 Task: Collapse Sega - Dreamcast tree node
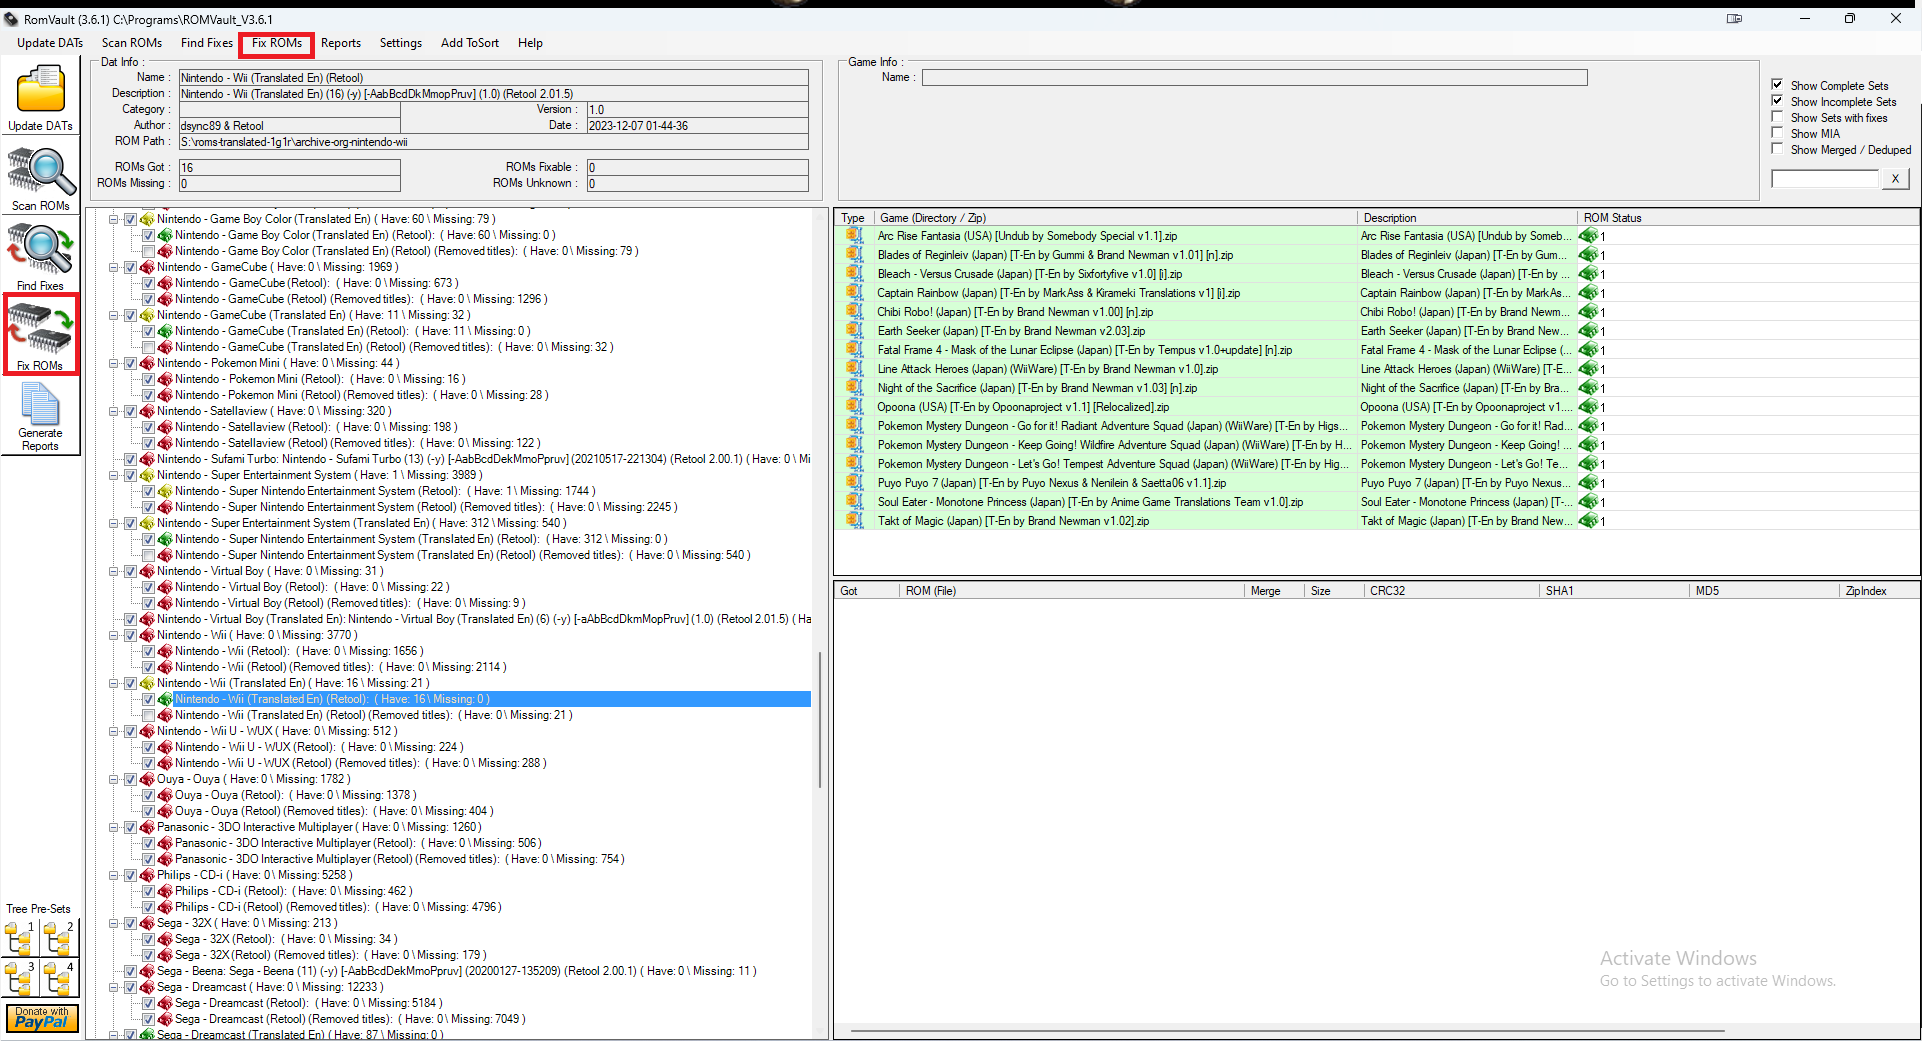point(113,987)
